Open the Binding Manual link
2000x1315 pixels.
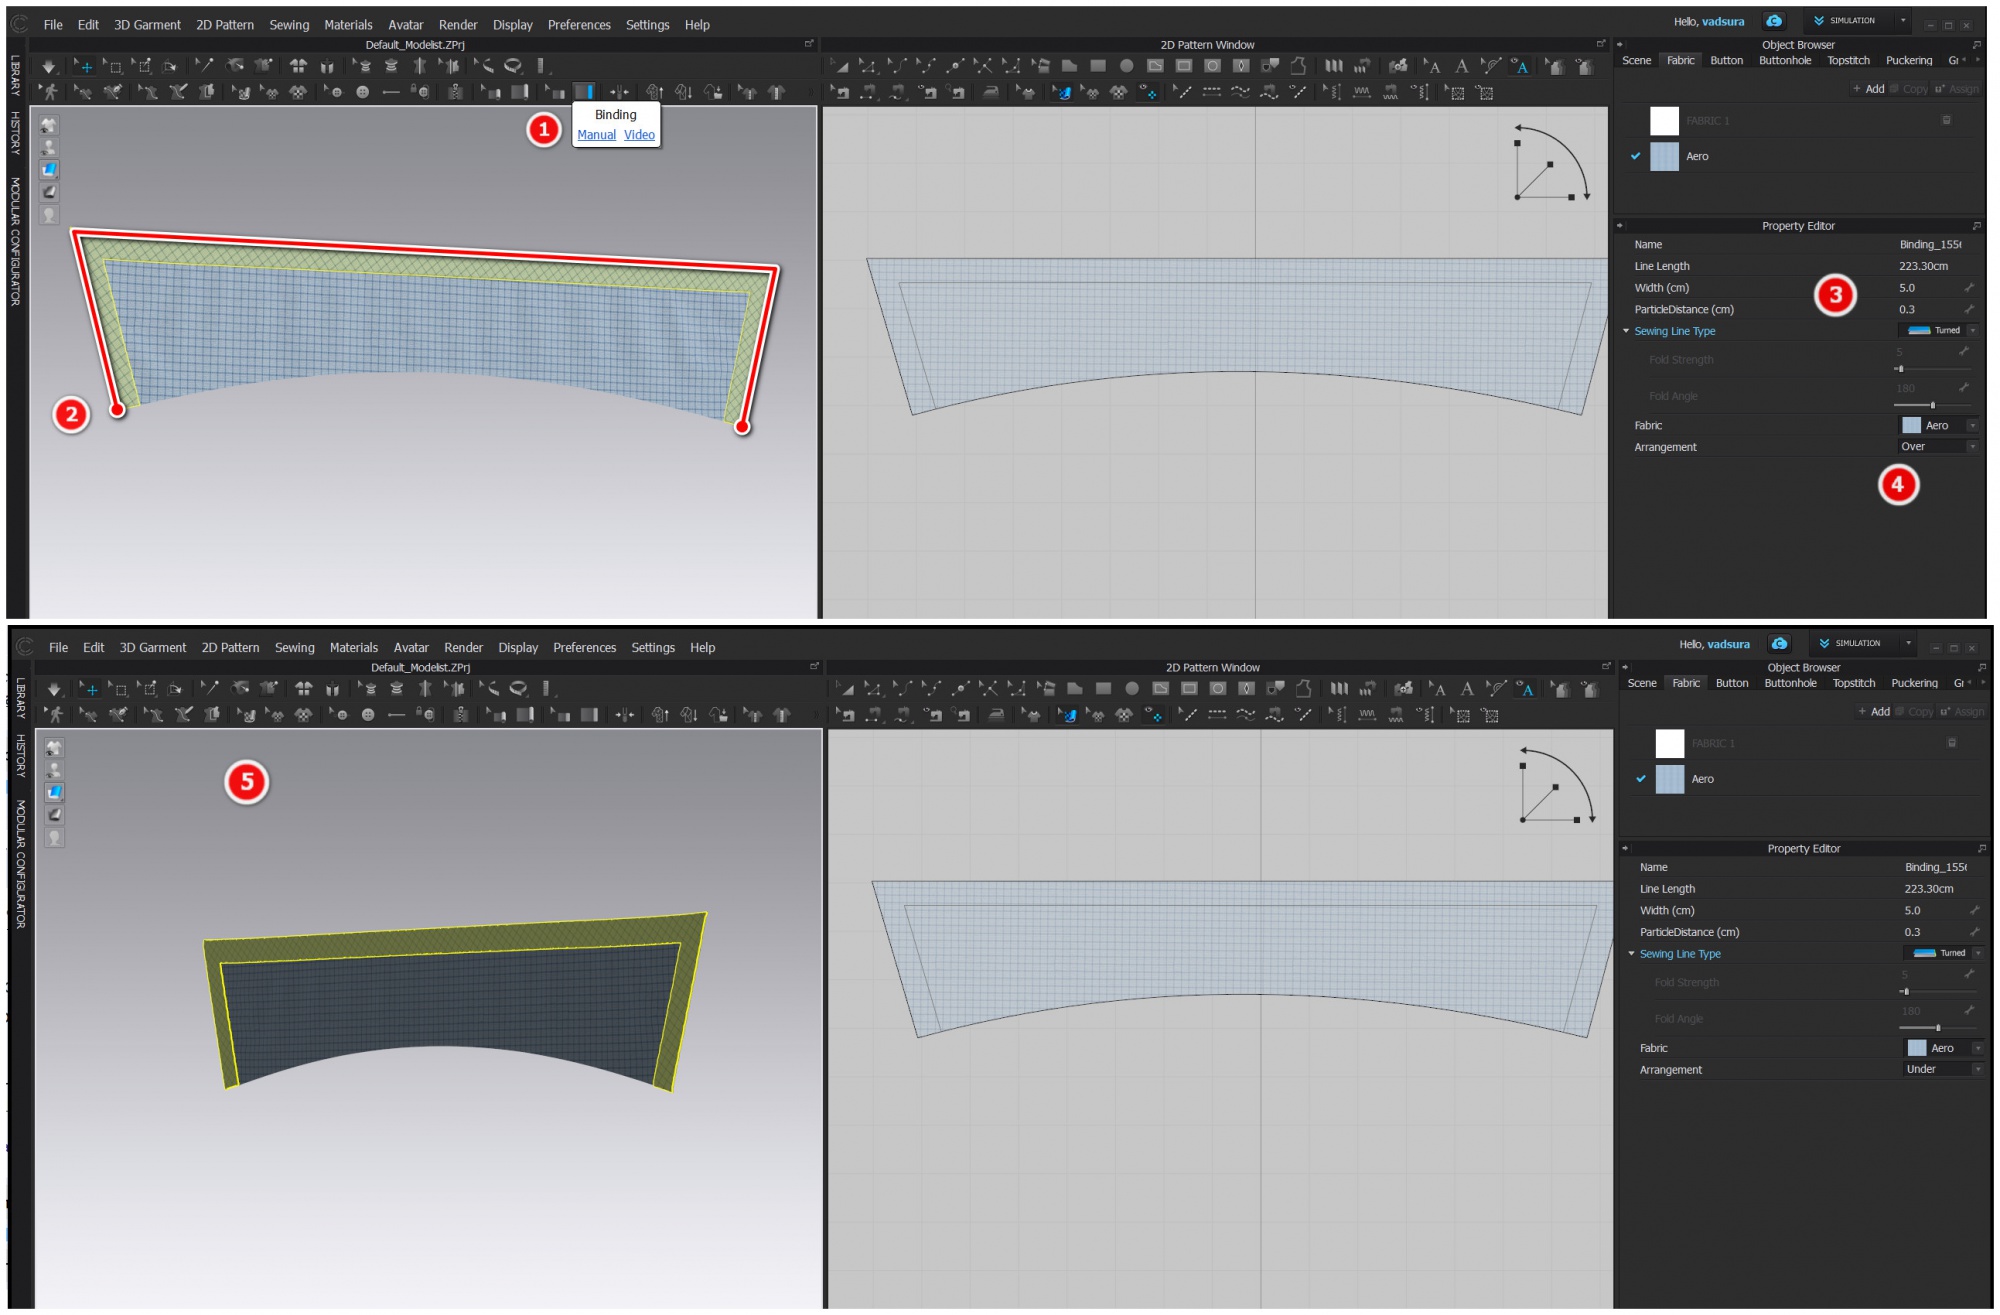[596, 135]
